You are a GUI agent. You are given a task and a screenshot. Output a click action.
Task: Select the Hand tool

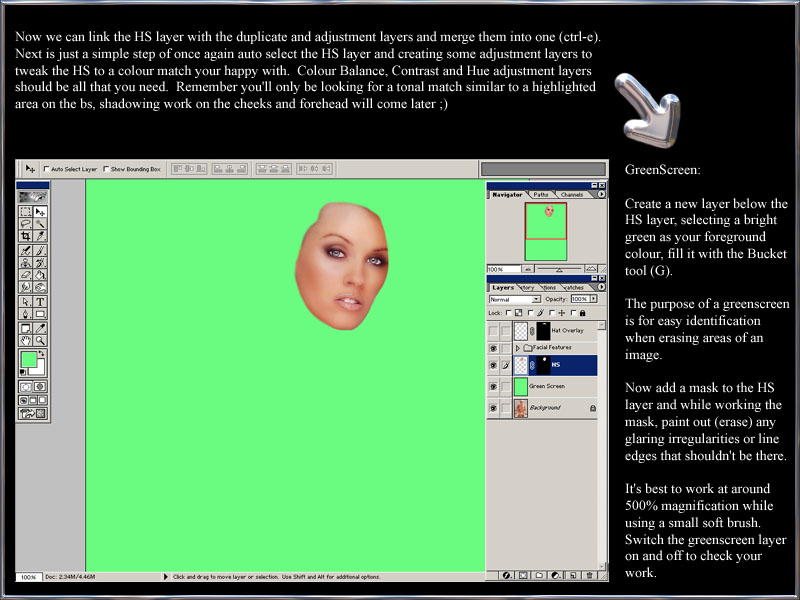(x=26, y=340)
